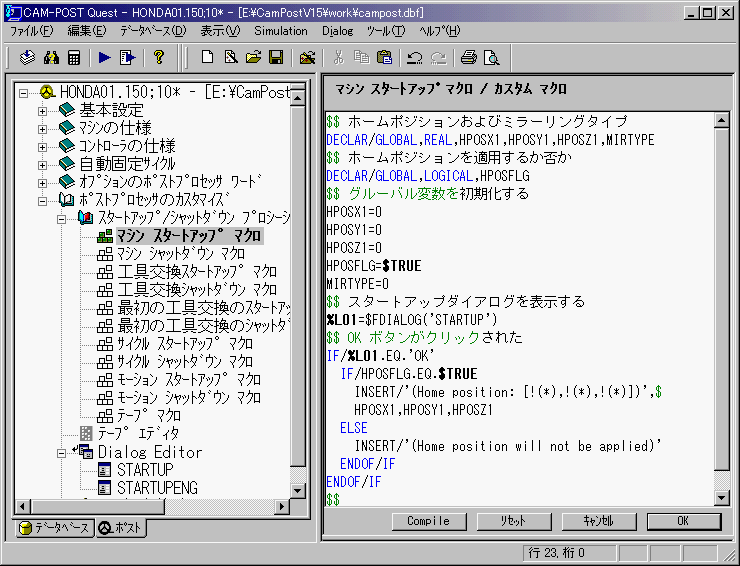Select モーション シャットダウン マクロ tree item
740x566 pixels.
tap(188, 397)
